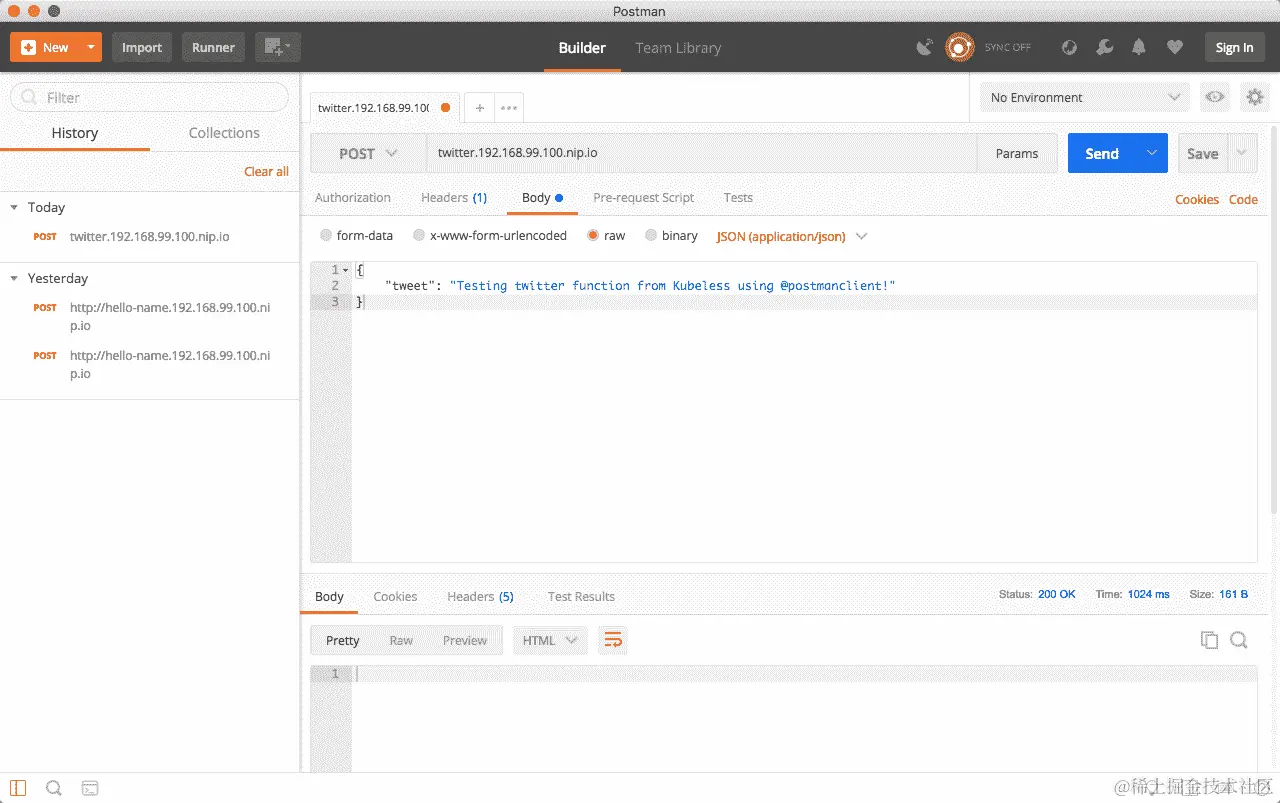
Task: Toggle the line wrap icon
Action: 613,641
